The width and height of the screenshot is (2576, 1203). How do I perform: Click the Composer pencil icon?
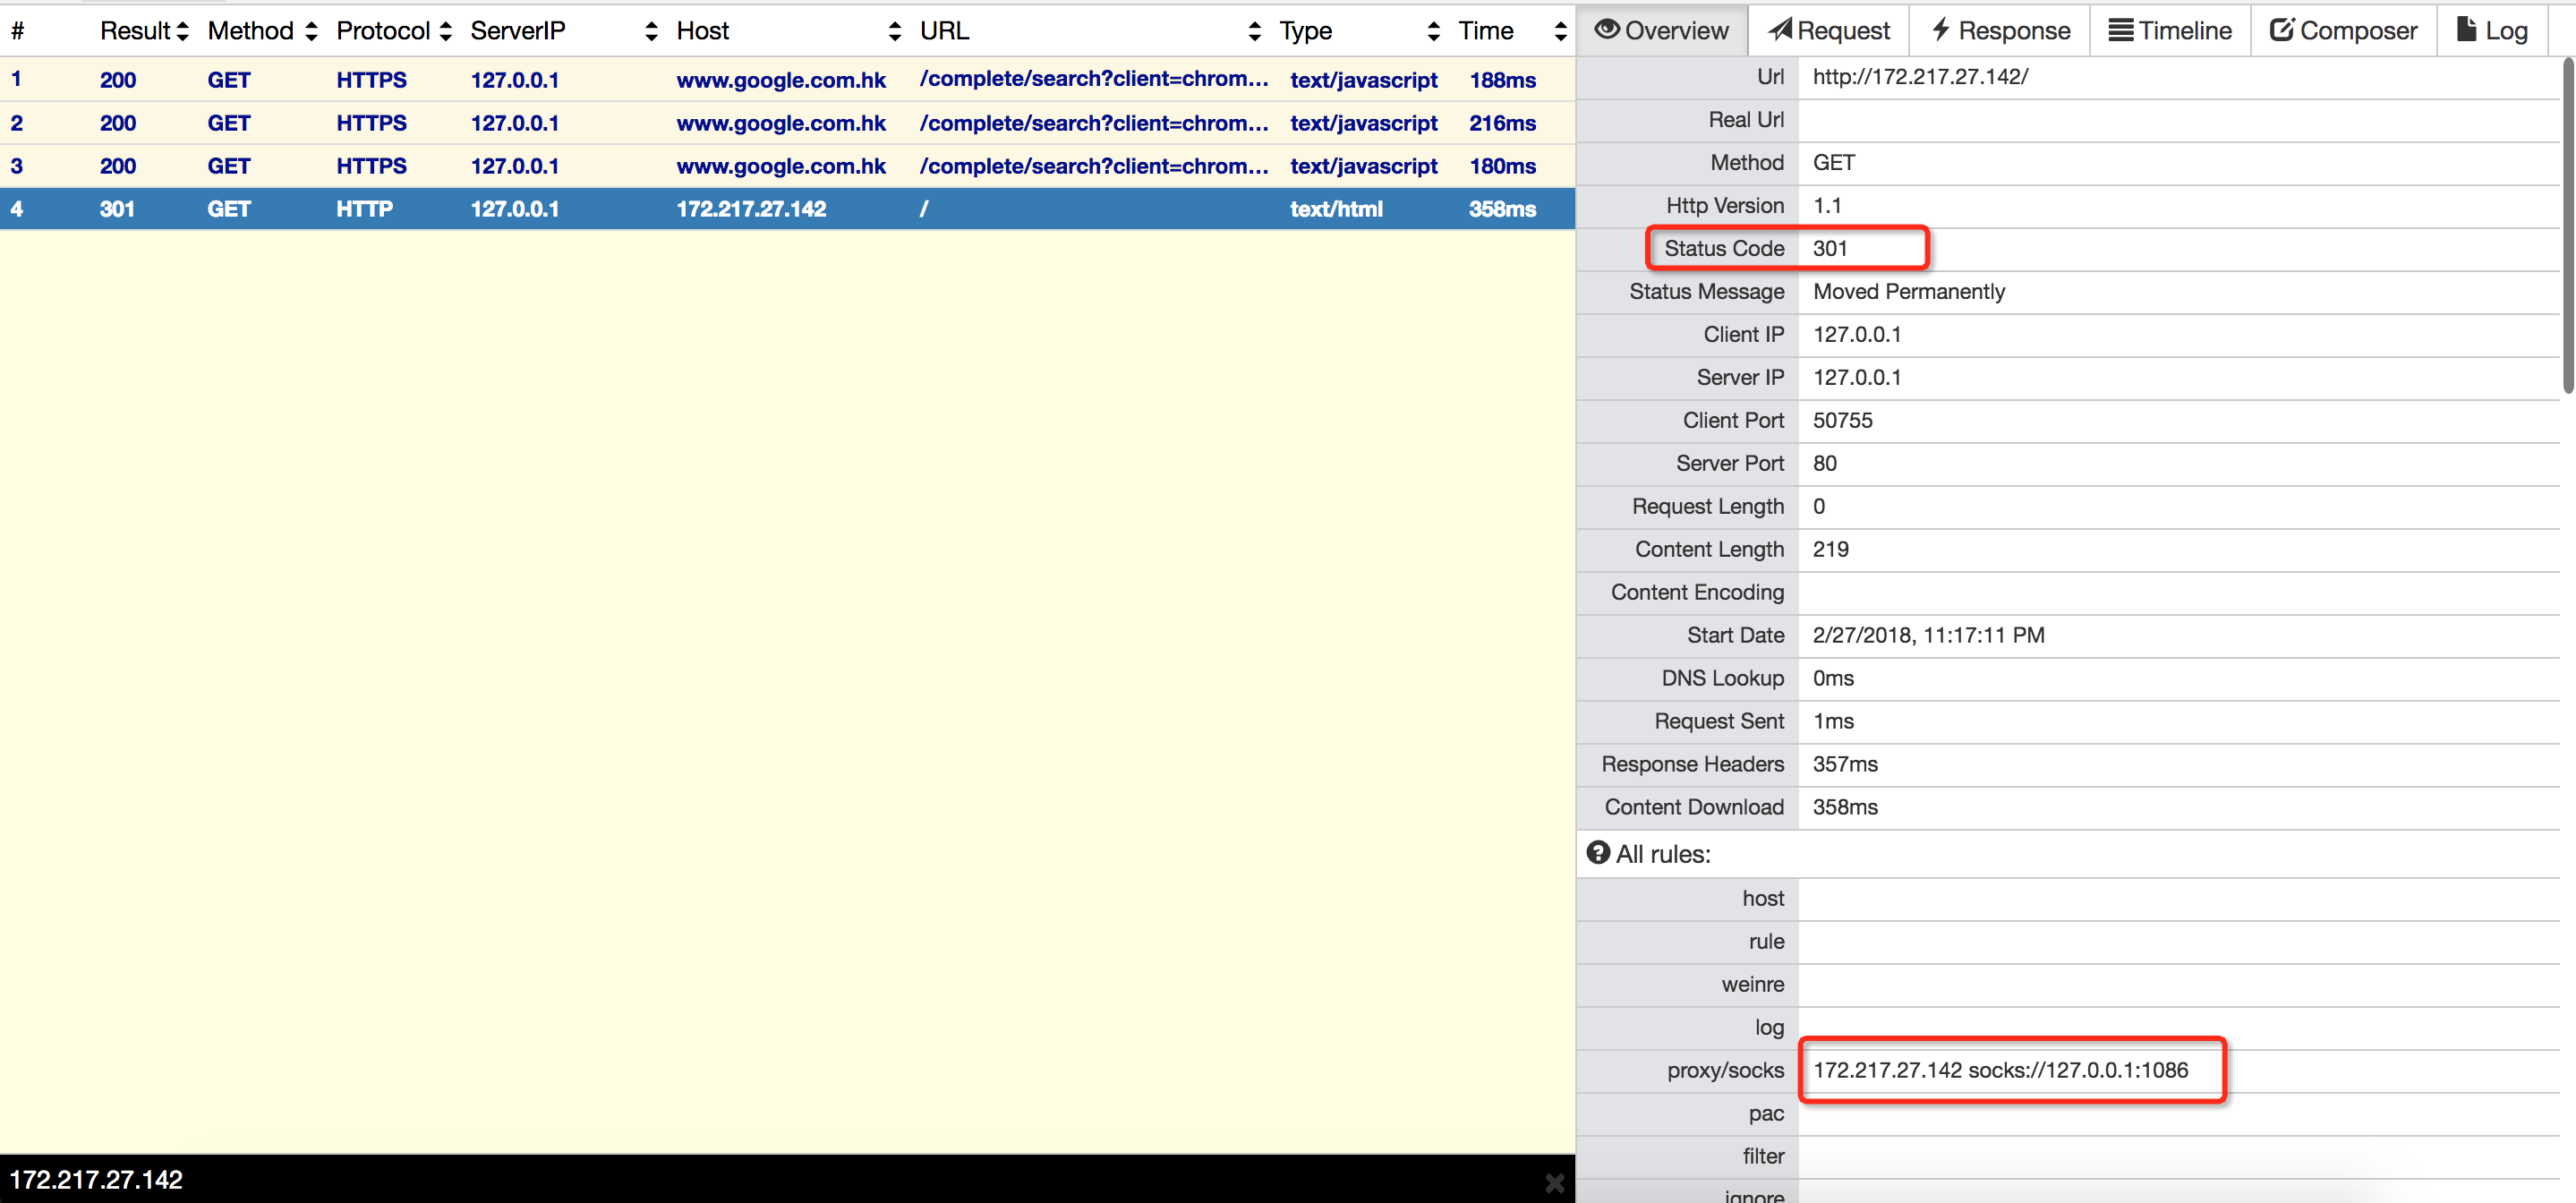(x=2283, y=29)
